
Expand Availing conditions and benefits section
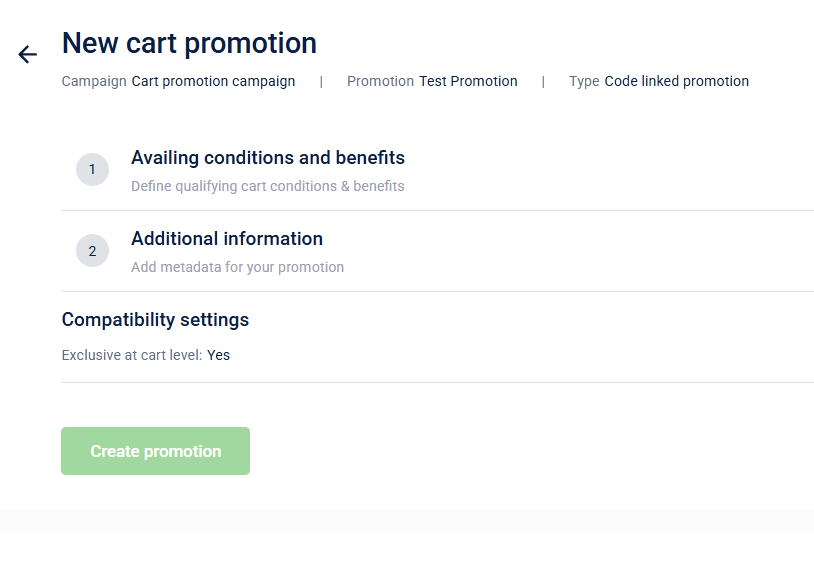268,158
